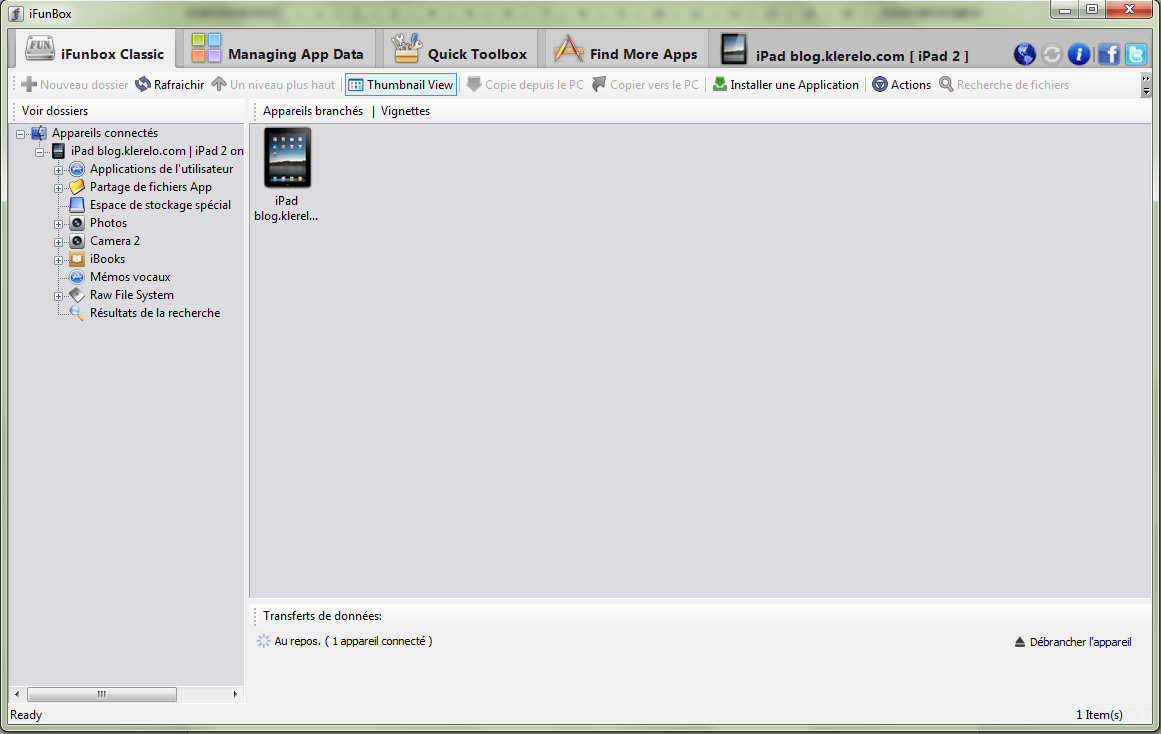Click Installer une Application
The height and width of the screenshot is (734, 1161).
click(x=786, y=84)
